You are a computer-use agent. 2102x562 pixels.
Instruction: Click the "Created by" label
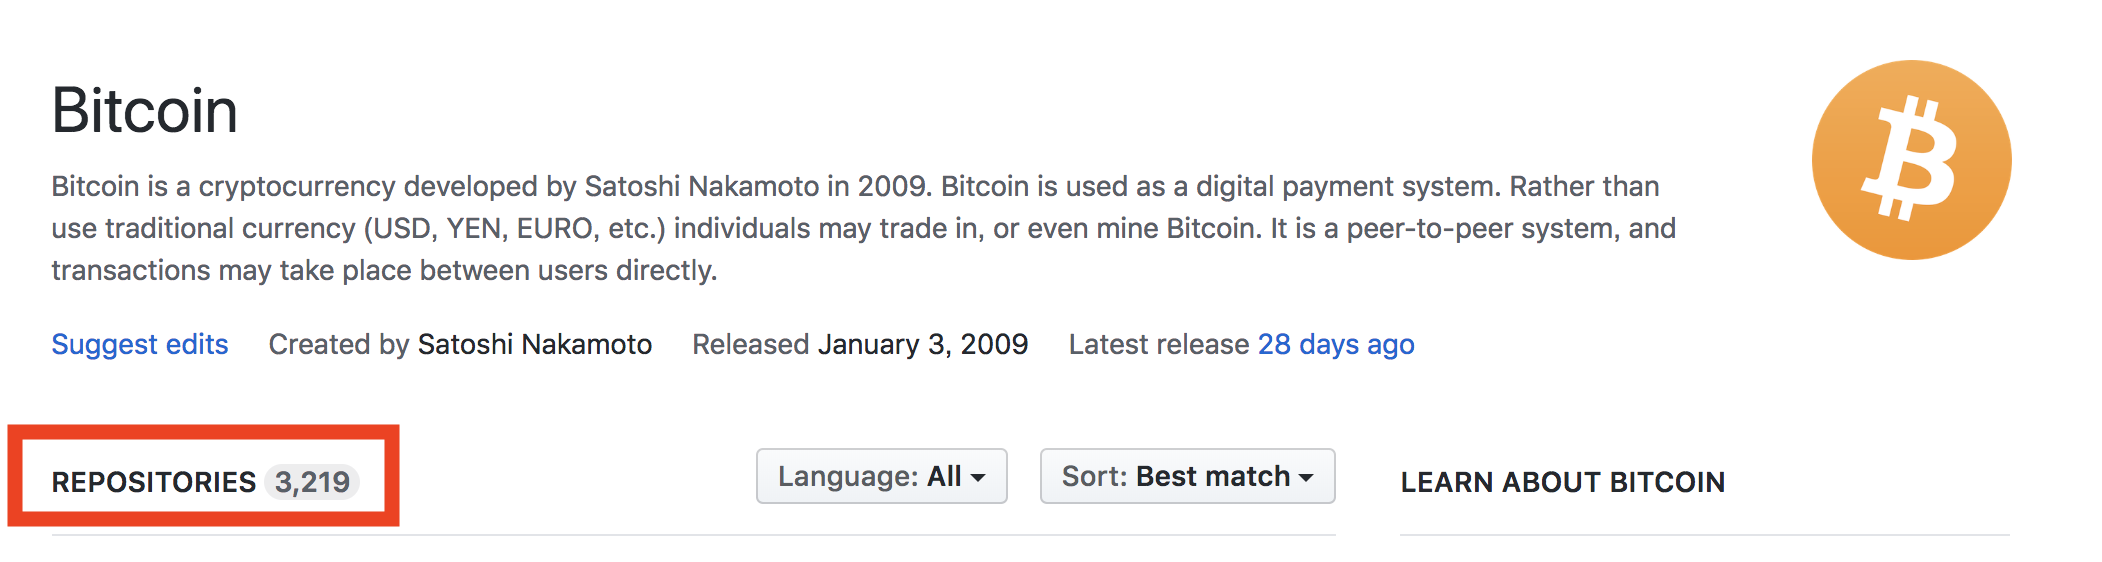tap(339, 344)
